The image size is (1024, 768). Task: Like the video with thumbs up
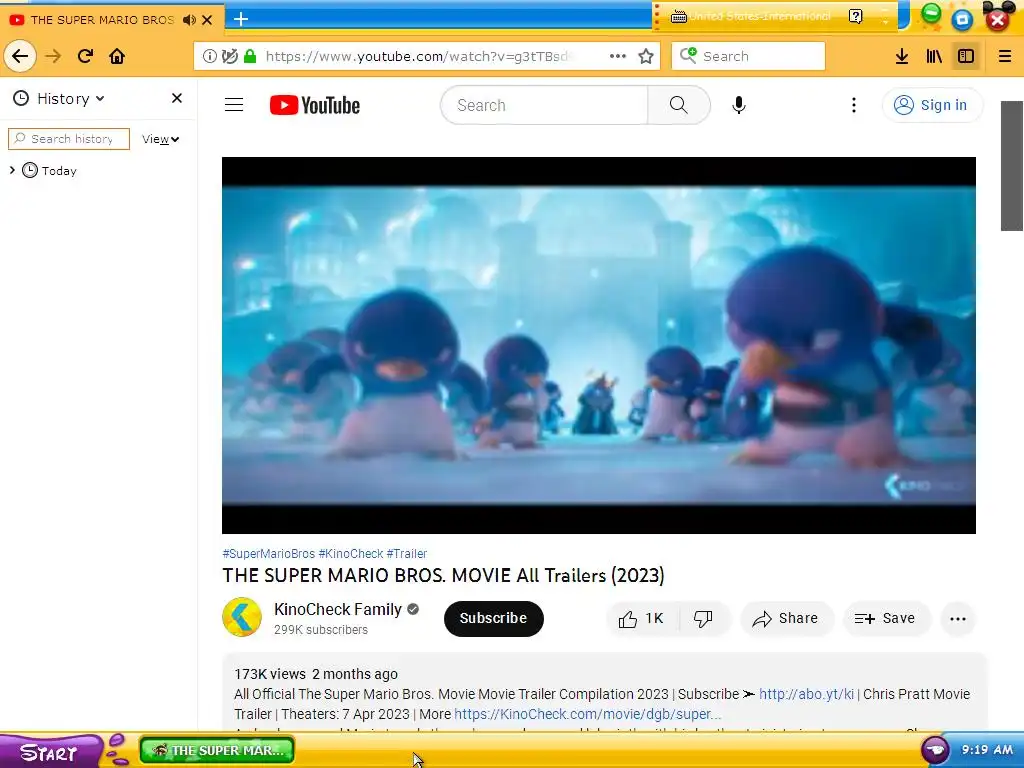pos(642,618)
